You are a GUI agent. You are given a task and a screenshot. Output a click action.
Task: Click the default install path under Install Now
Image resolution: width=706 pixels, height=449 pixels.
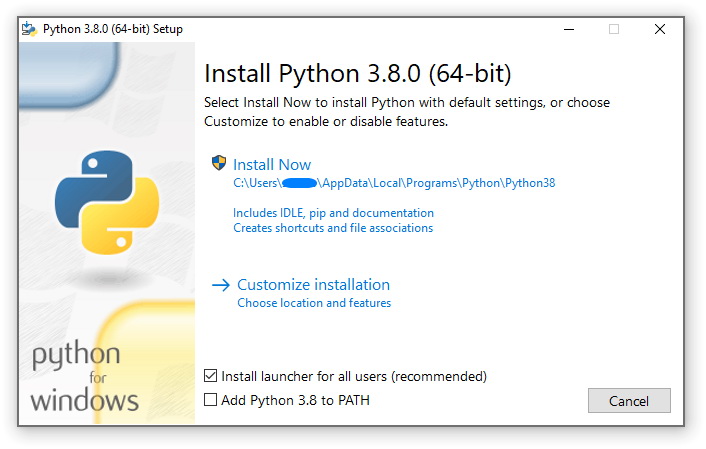point(394,183)
